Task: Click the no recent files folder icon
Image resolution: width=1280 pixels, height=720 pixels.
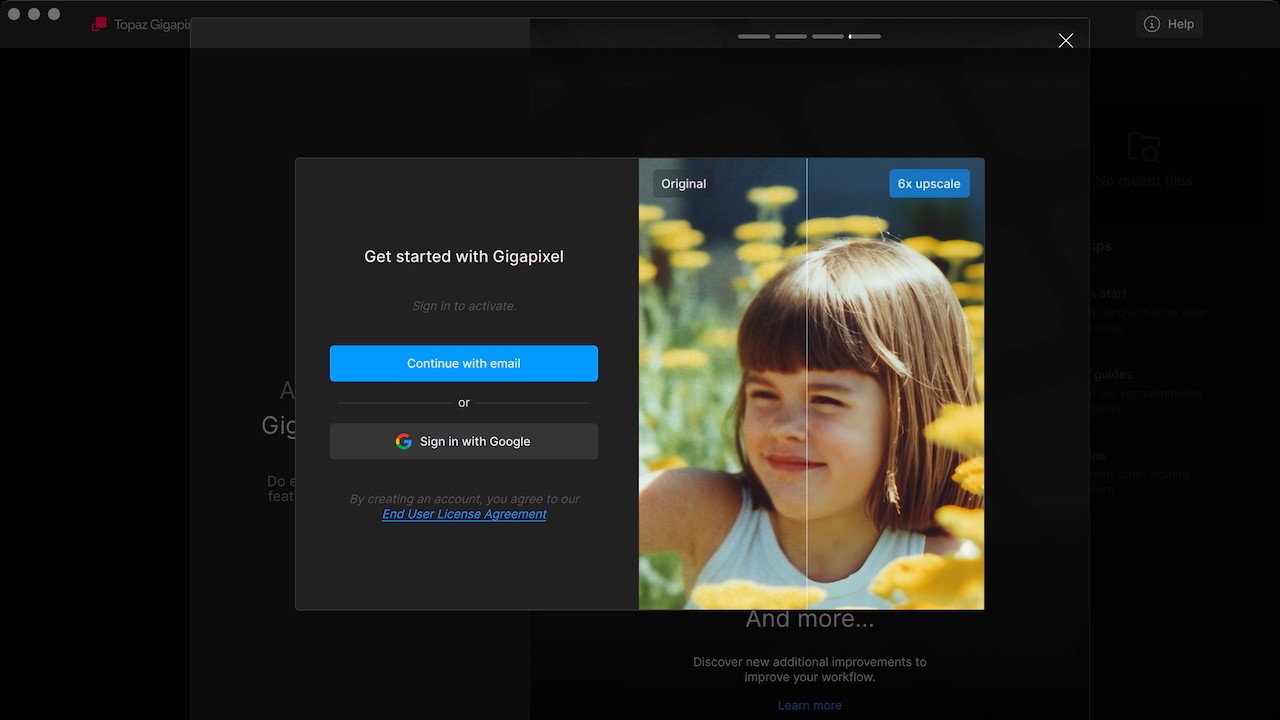Action: [1144, 148]
